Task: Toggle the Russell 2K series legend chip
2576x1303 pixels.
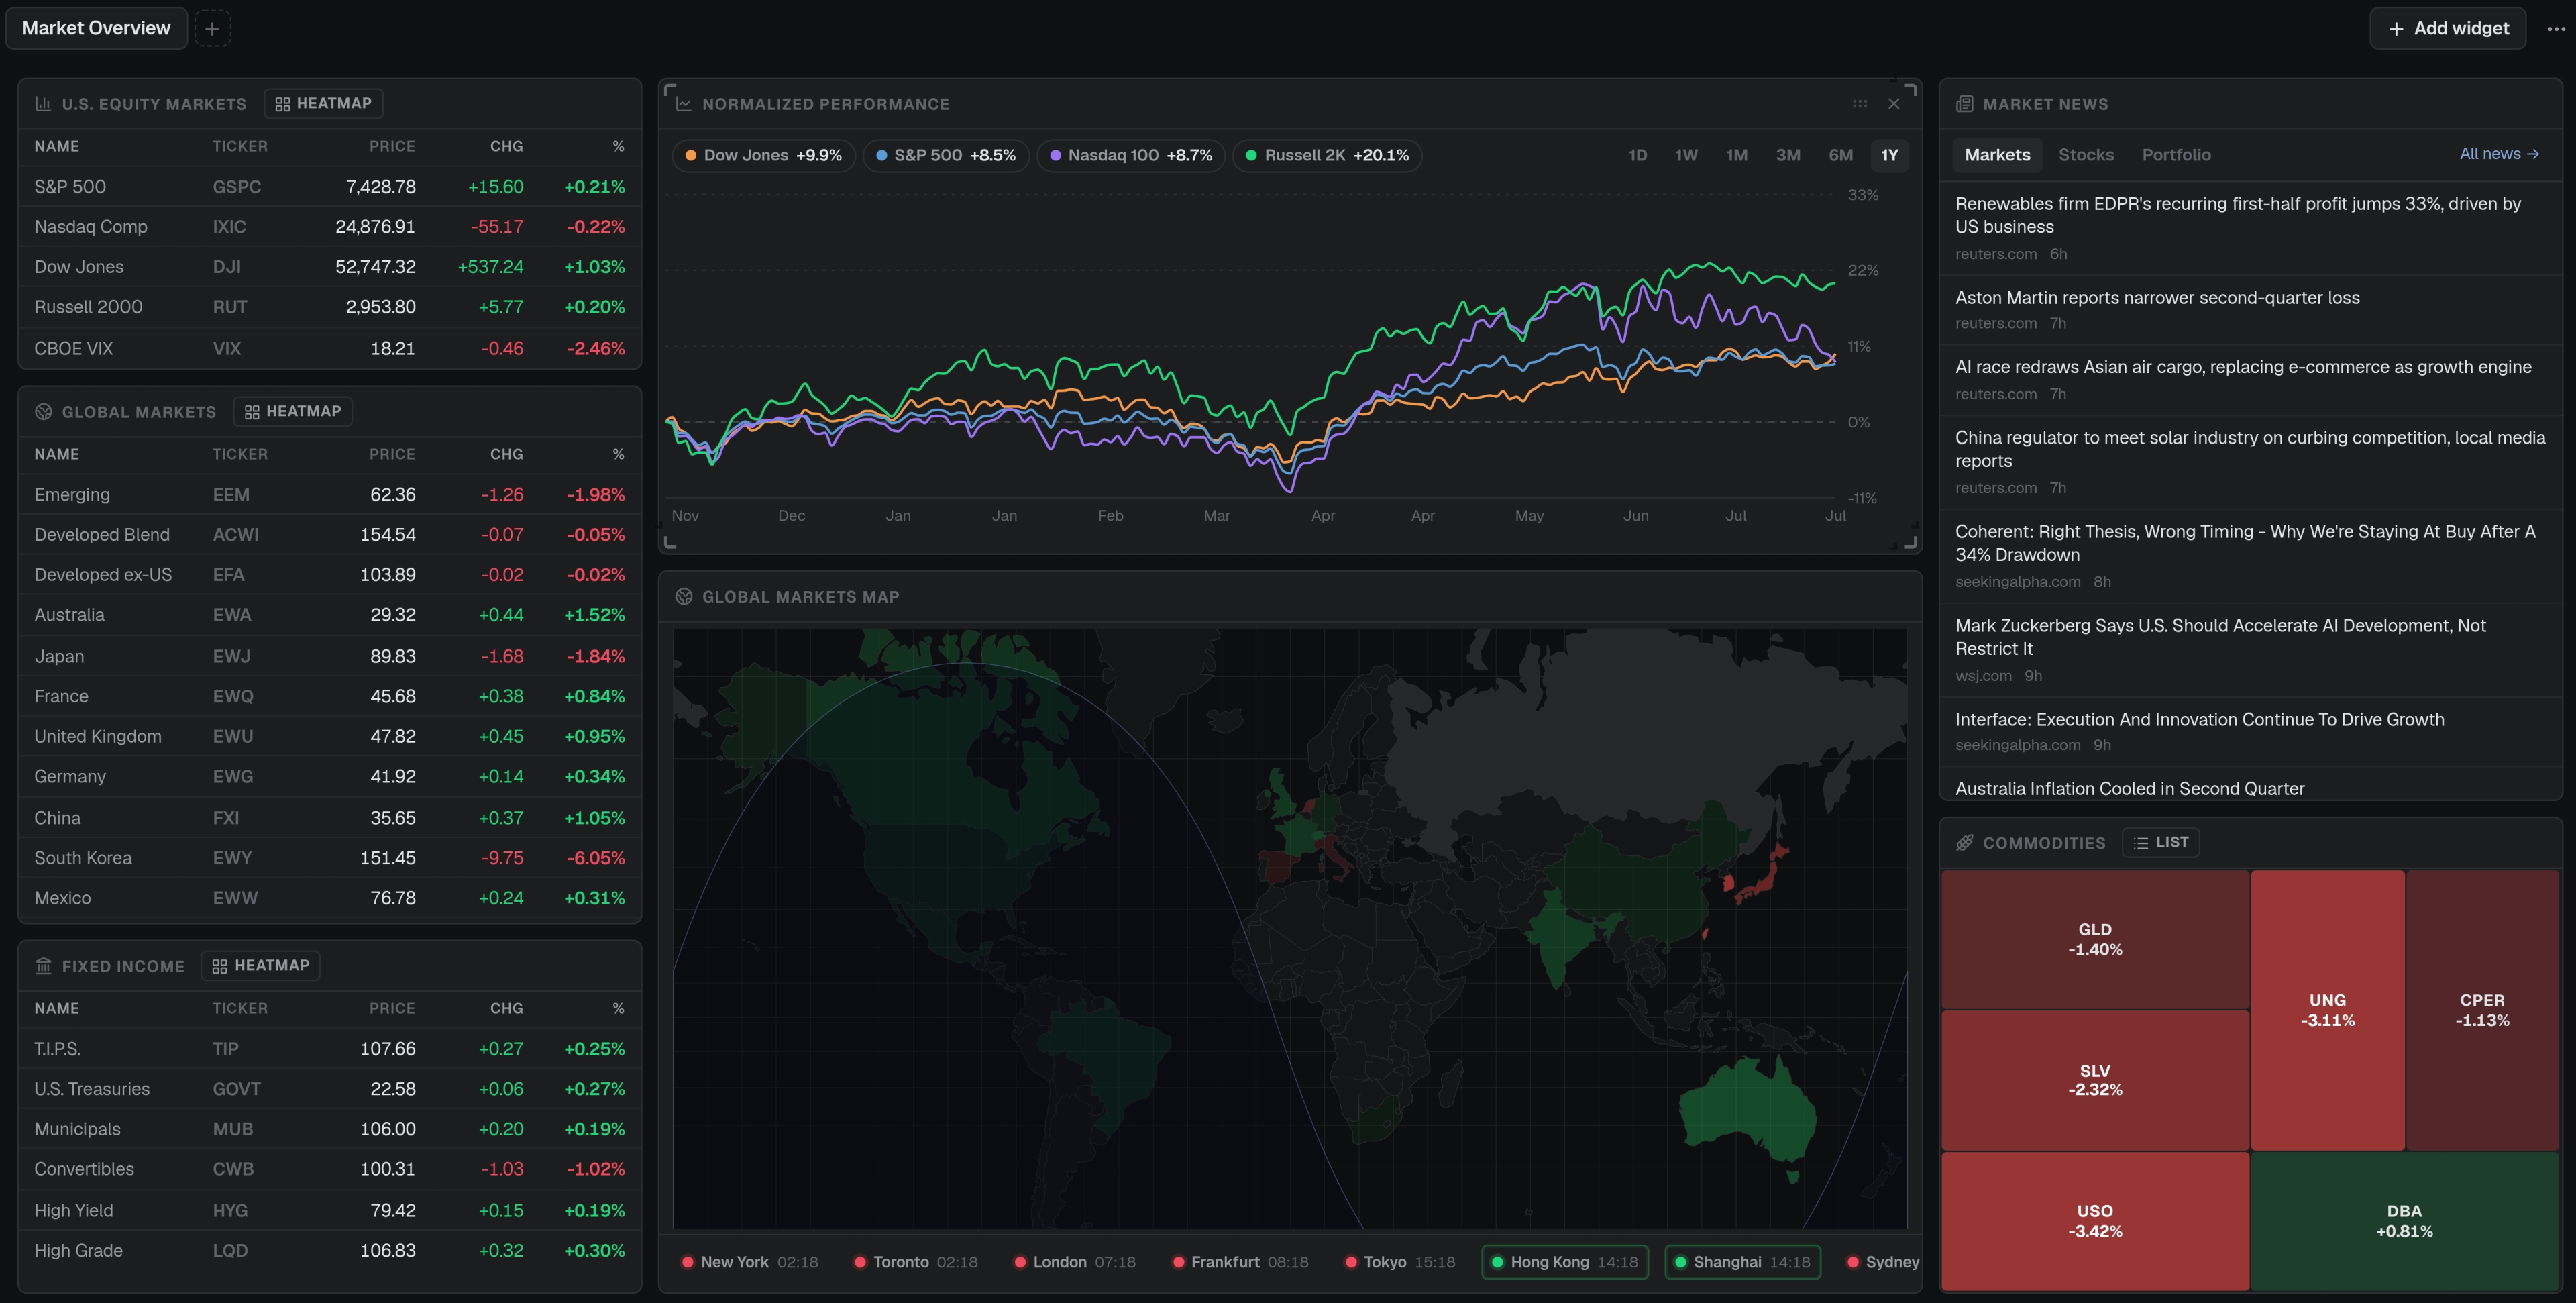Action: click(1328, 156)
